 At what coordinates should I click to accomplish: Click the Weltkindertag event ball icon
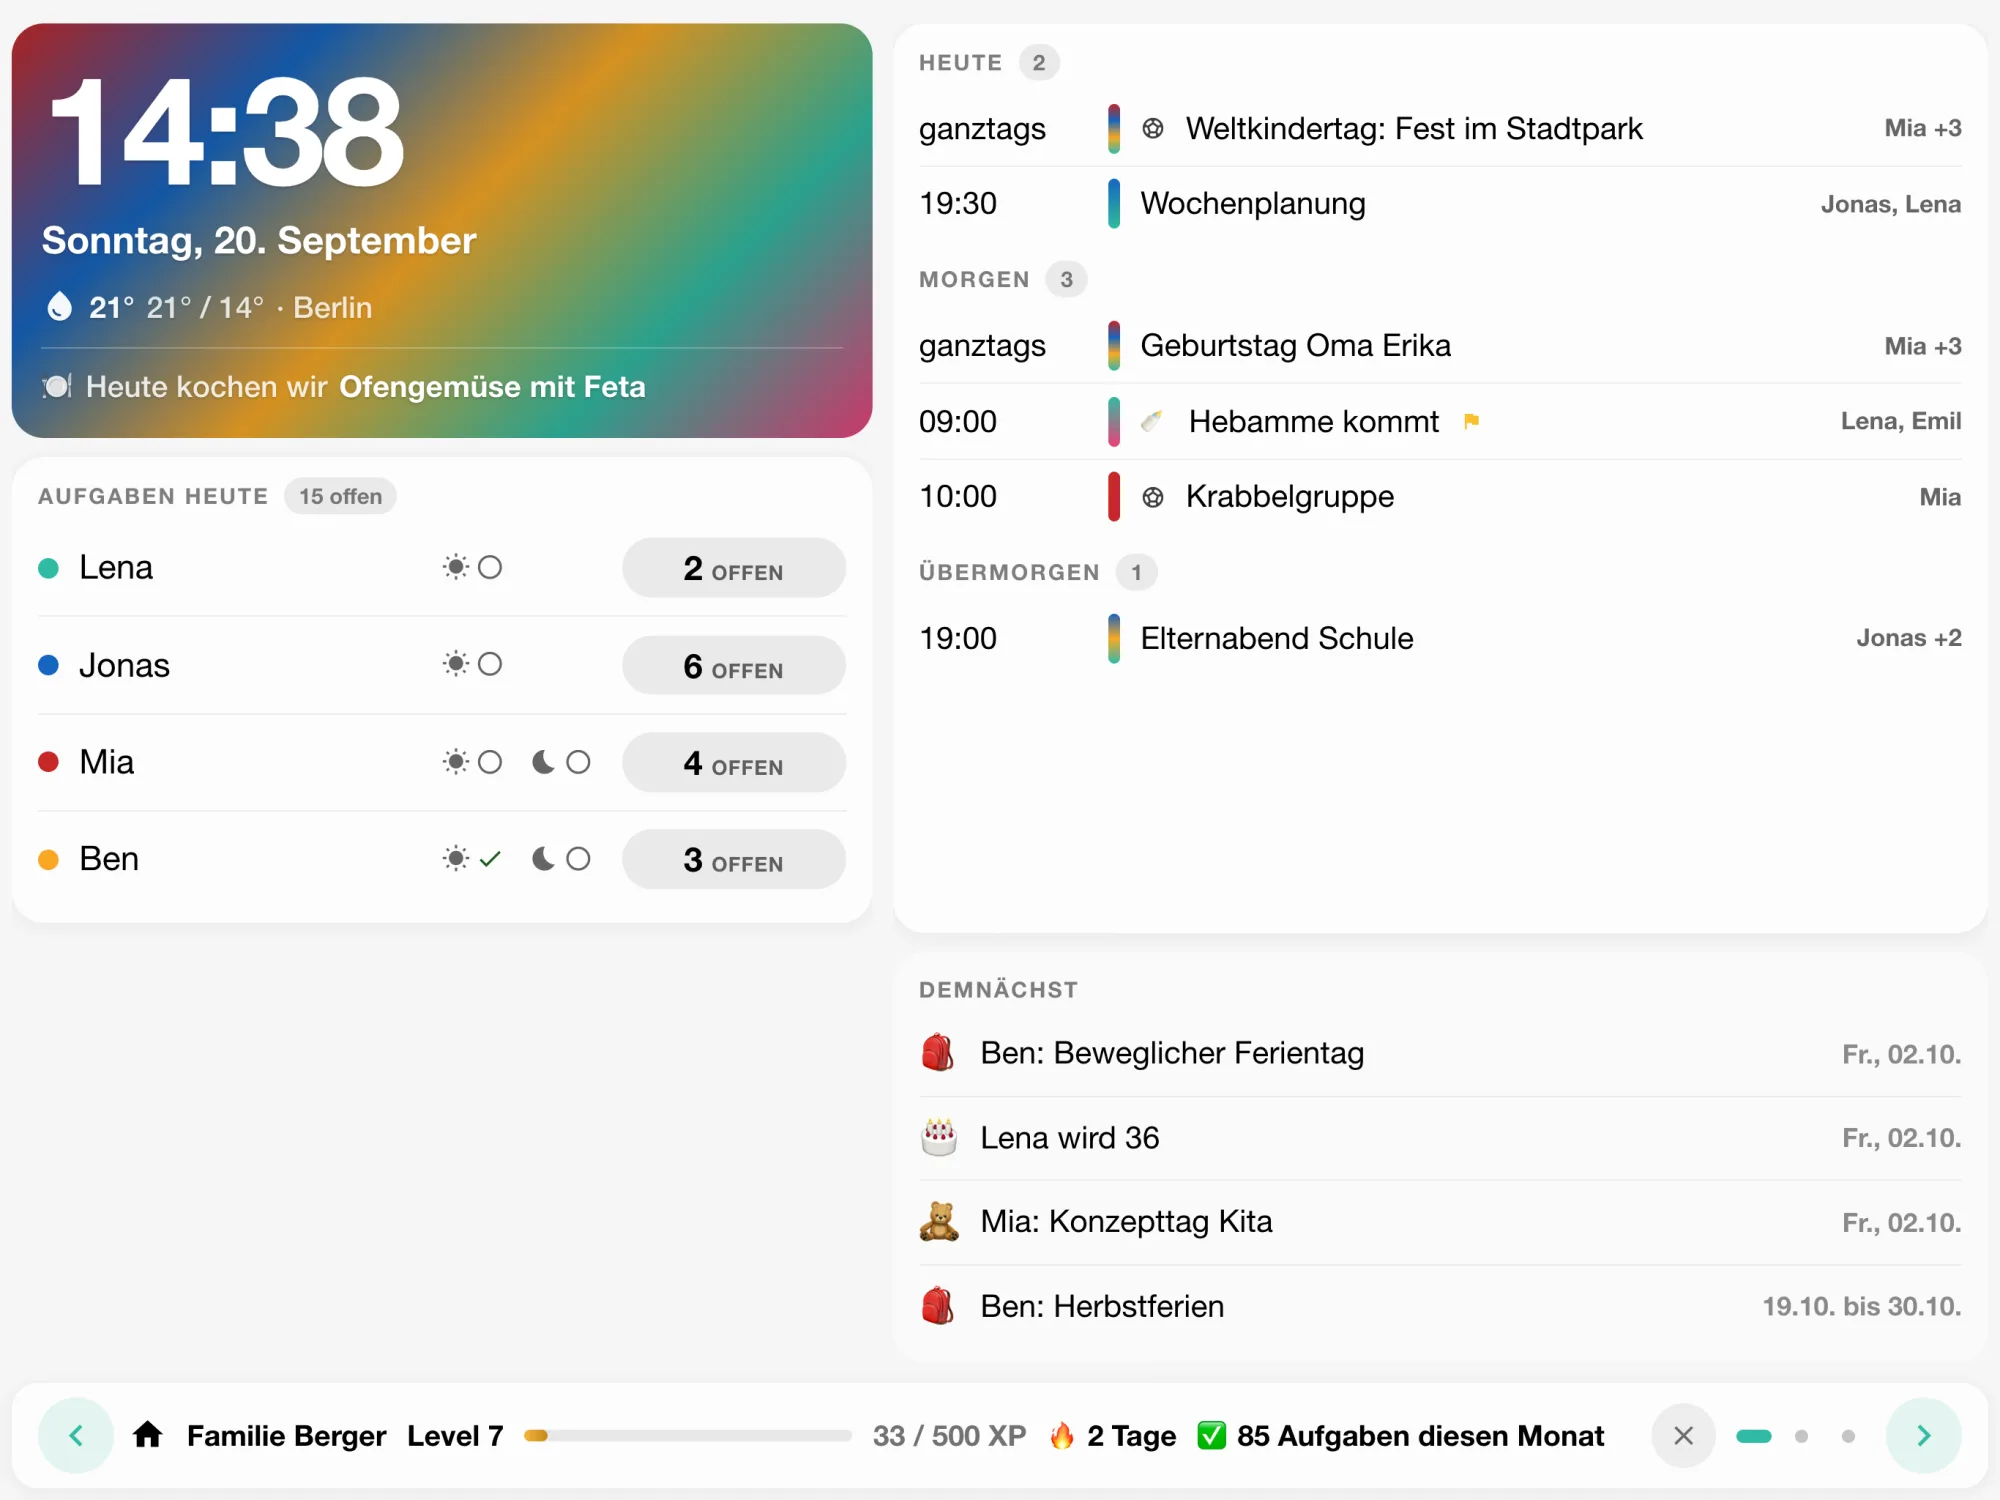(x=1153, y=128)
